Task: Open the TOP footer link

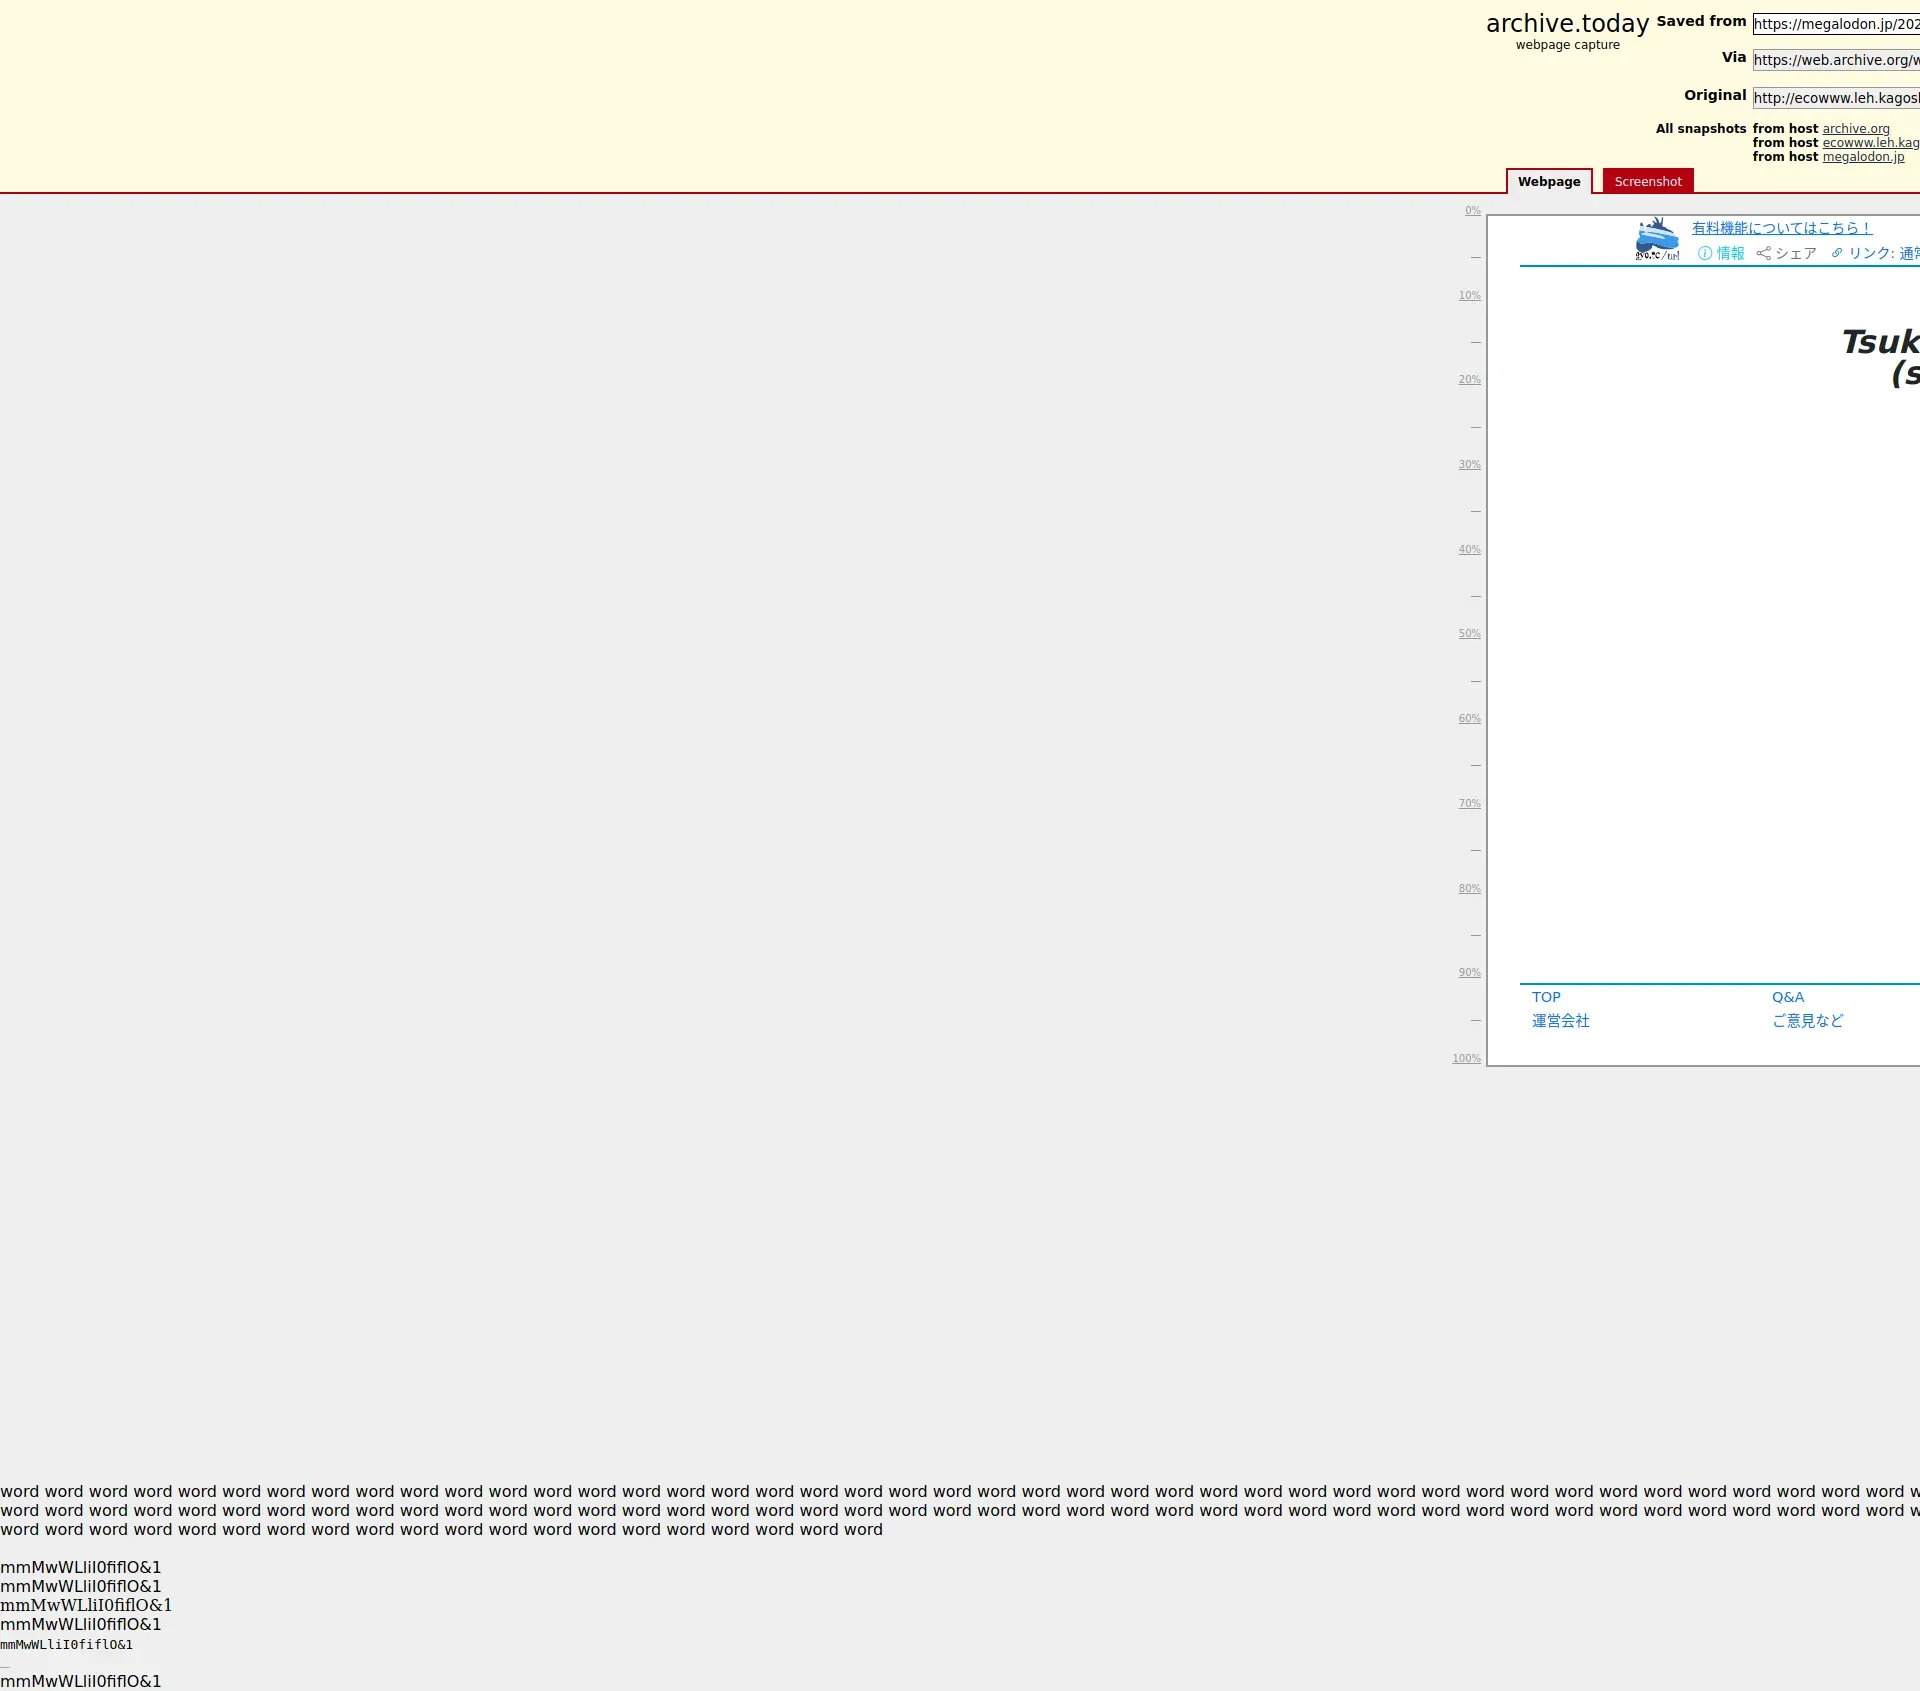Action: click(x=1546, y=997)
